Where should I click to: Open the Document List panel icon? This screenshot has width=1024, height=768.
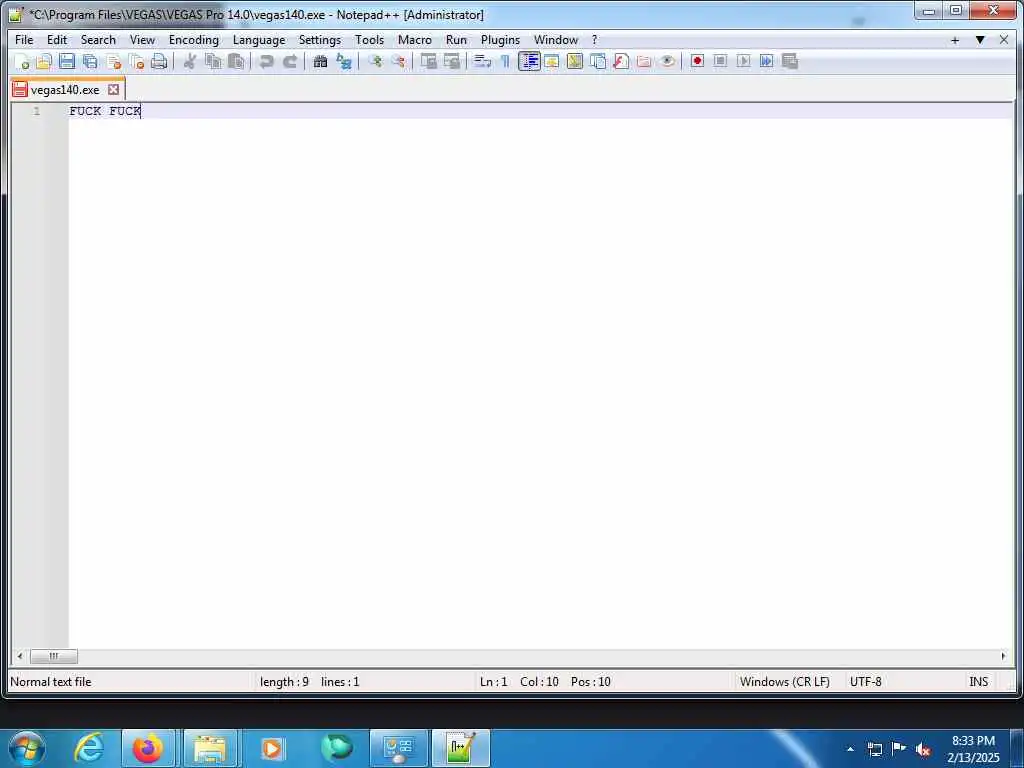click(x=598, y=61)
